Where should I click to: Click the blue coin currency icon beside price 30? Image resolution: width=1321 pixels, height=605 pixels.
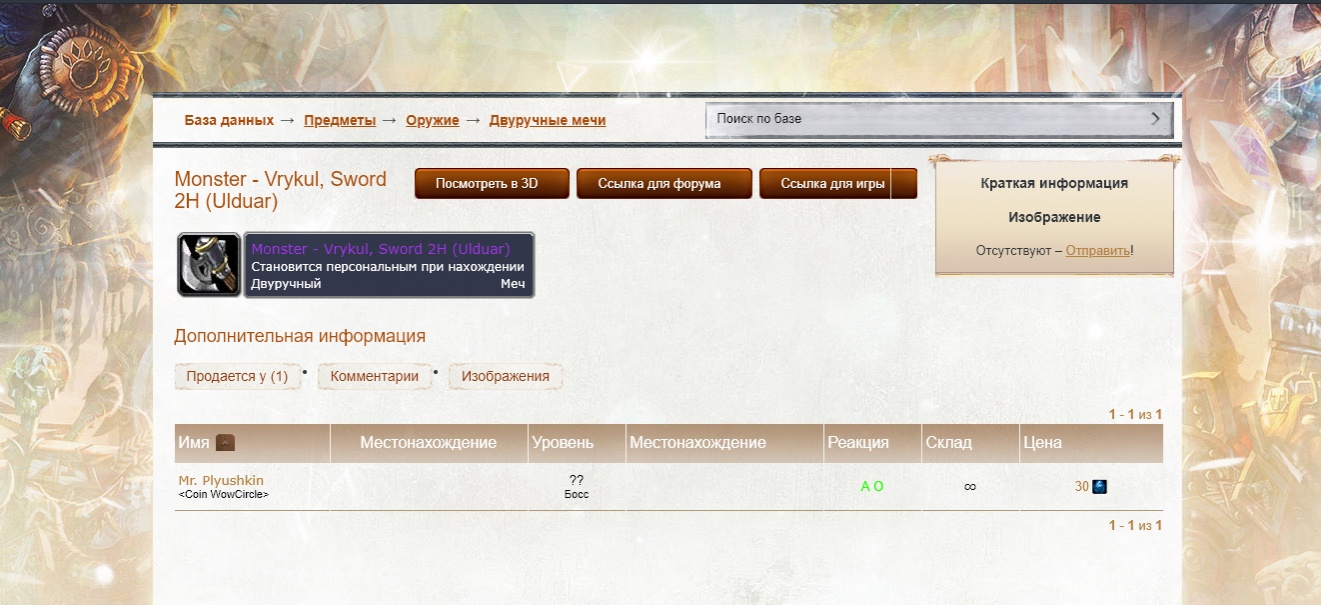[1100, 487]
